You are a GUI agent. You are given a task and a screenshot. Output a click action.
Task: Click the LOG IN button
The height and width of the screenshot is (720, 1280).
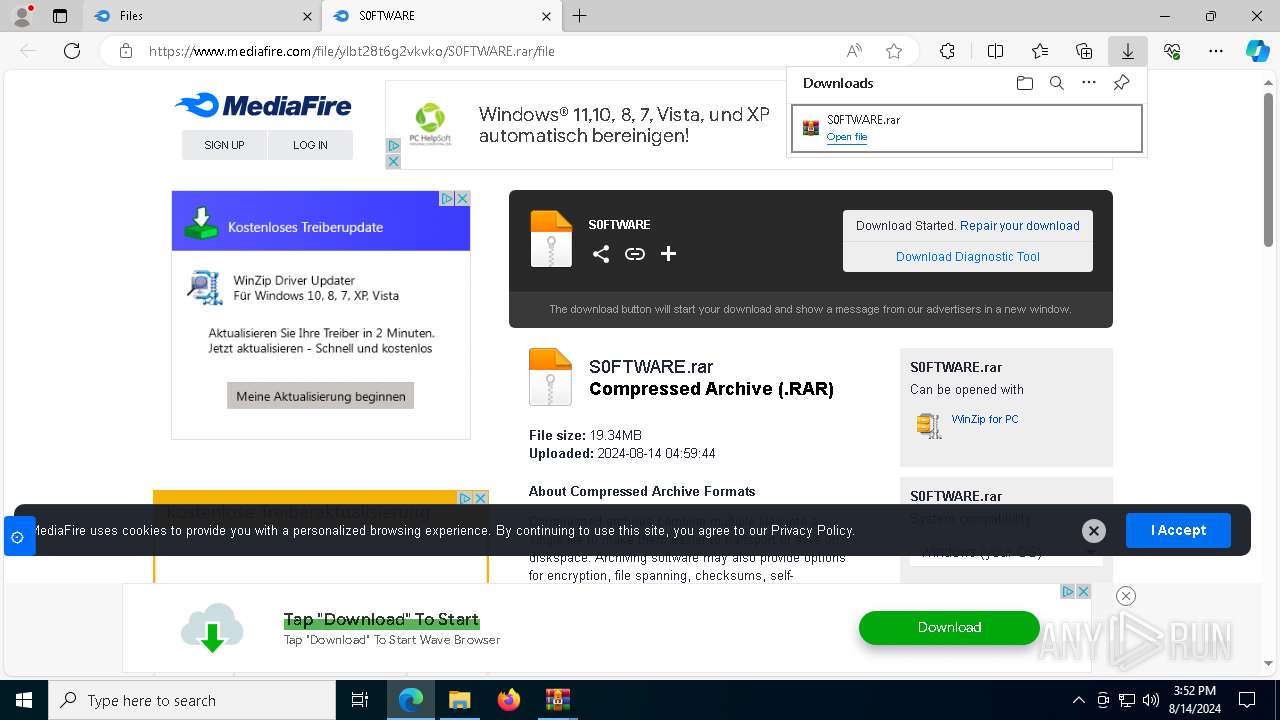click(x=310, y=145)
